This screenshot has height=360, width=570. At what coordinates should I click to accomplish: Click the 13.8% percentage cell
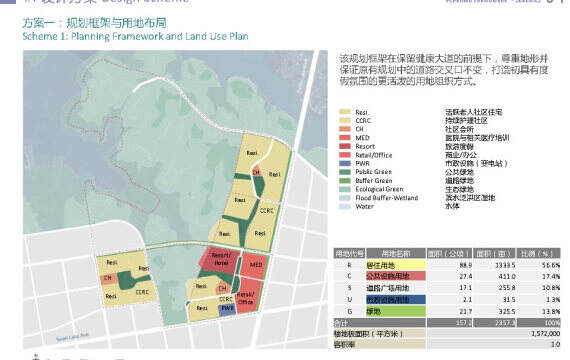pyautogui.click(x=551, y=311)
